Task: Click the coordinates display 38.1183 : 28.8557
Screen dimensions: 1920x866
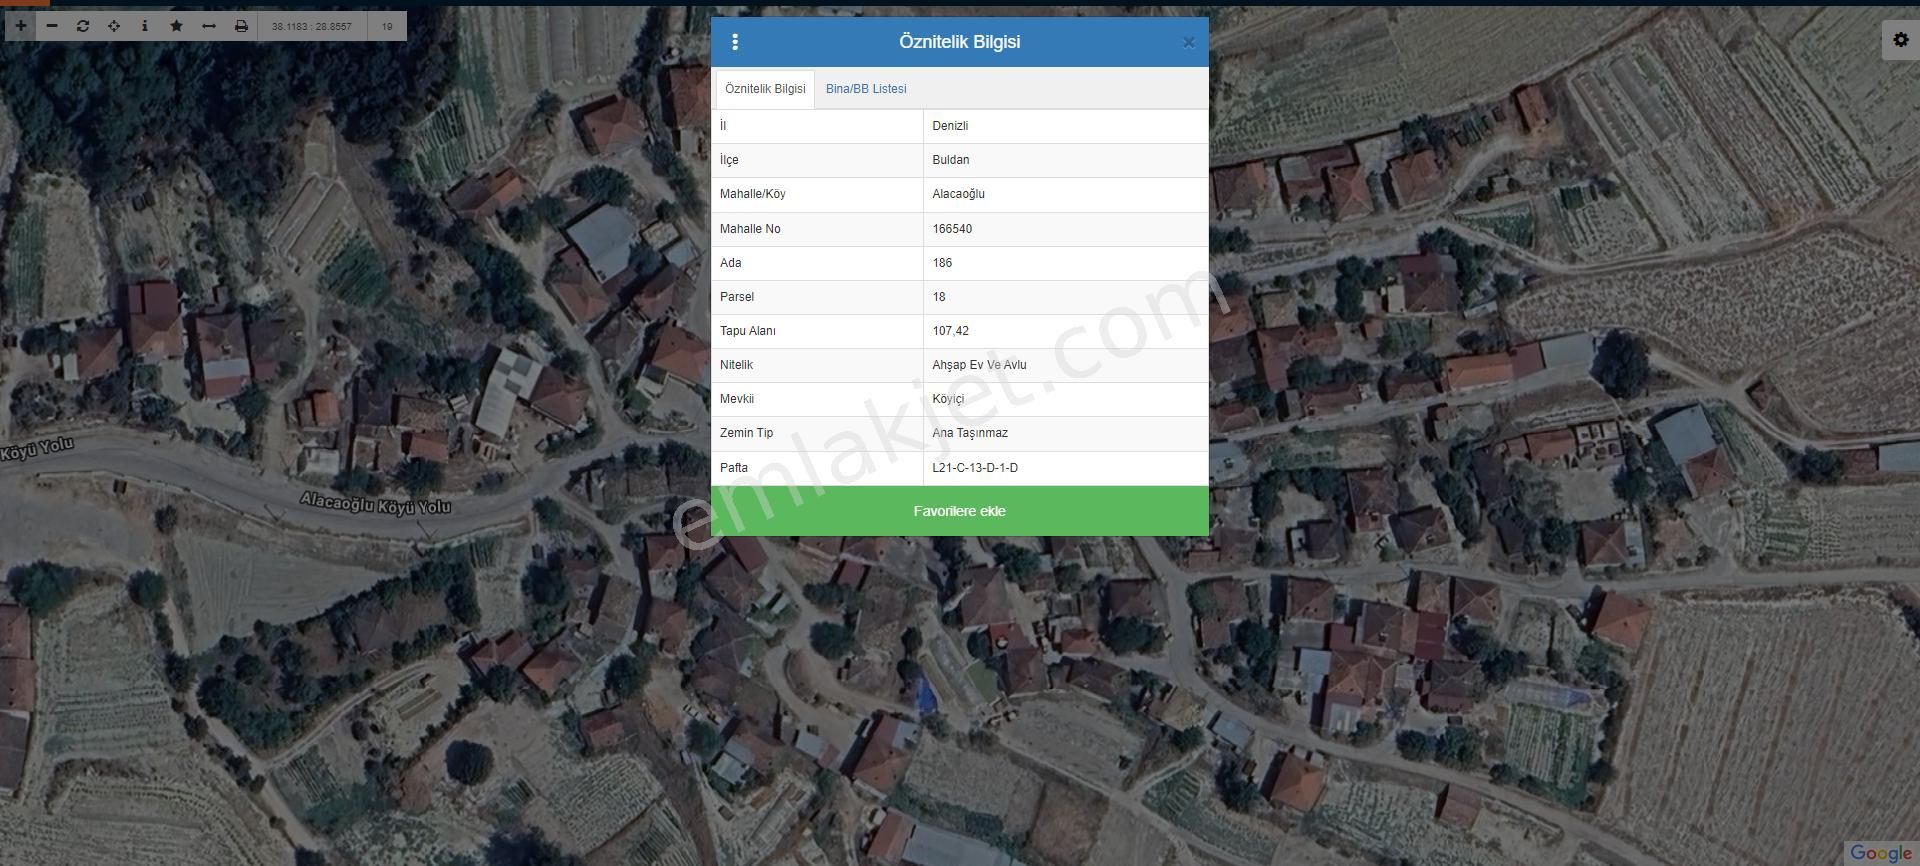Action: (x=312, y=27)
